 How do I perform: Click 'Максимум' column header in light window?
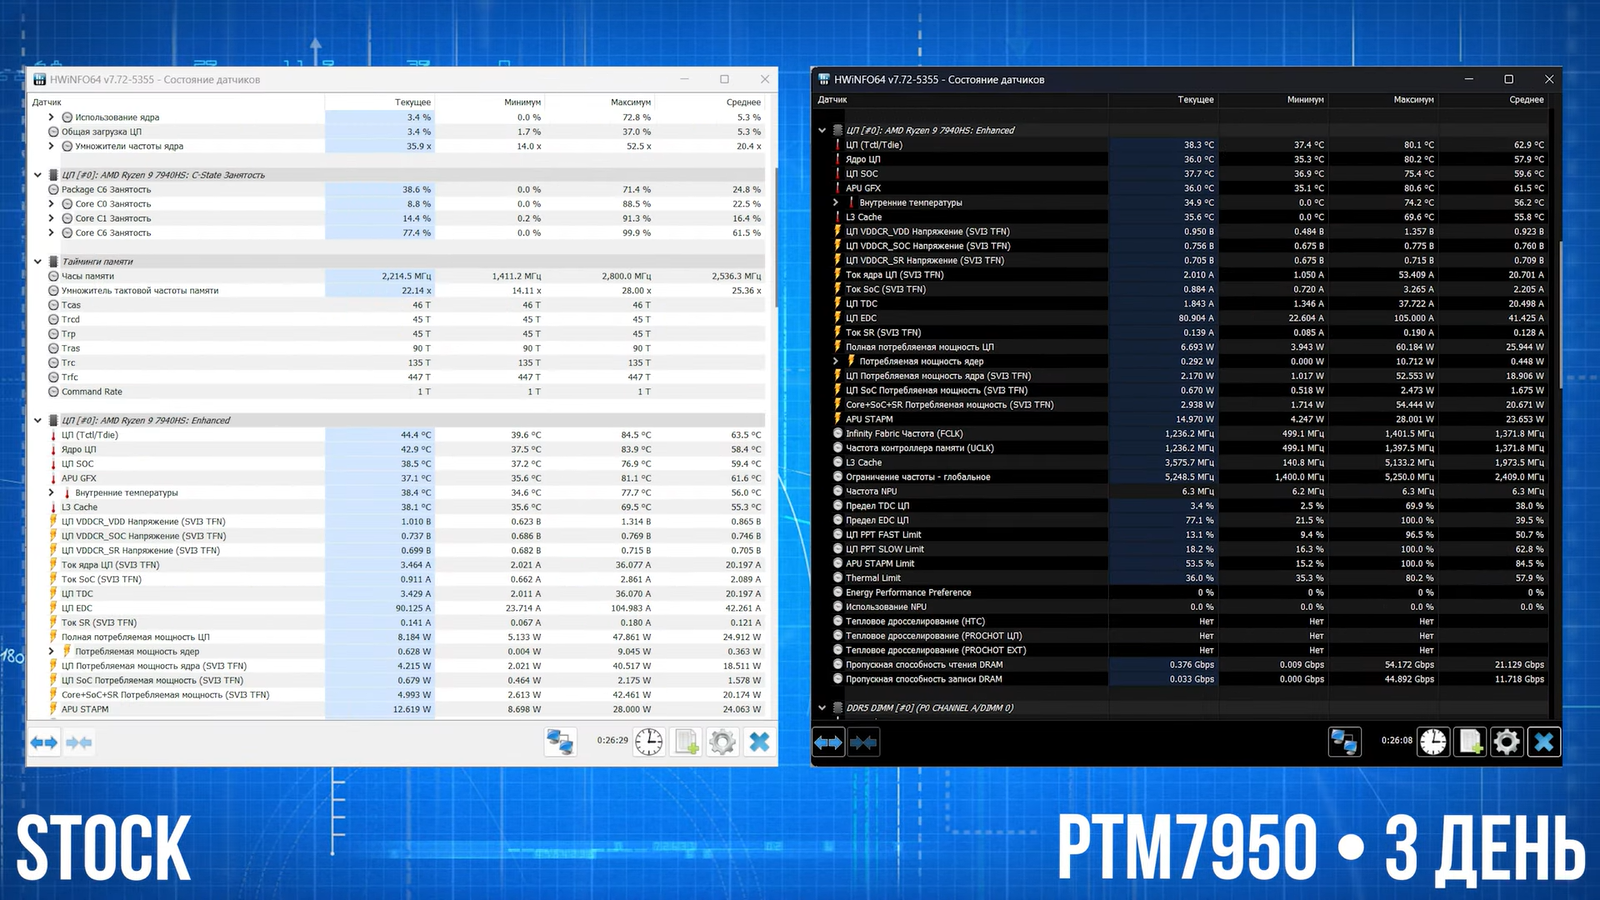630,102
